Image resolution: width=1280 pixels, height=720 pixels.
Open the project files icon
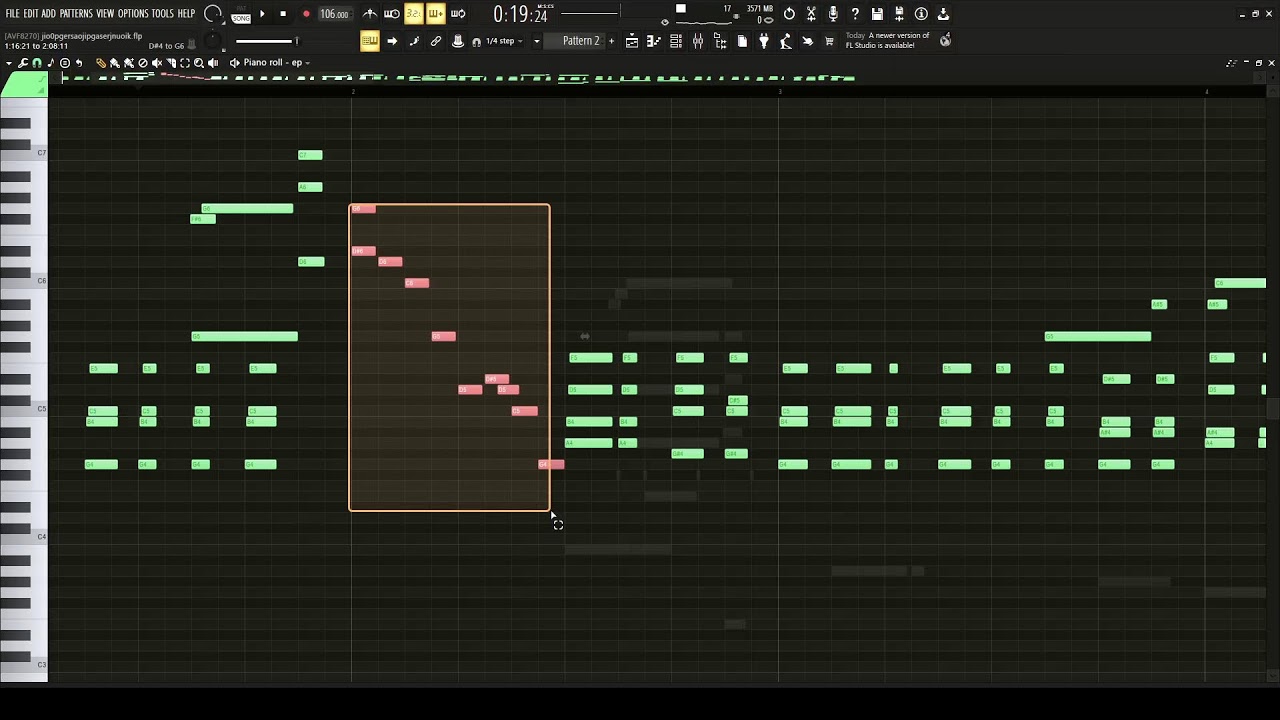[x=742, y=41]
